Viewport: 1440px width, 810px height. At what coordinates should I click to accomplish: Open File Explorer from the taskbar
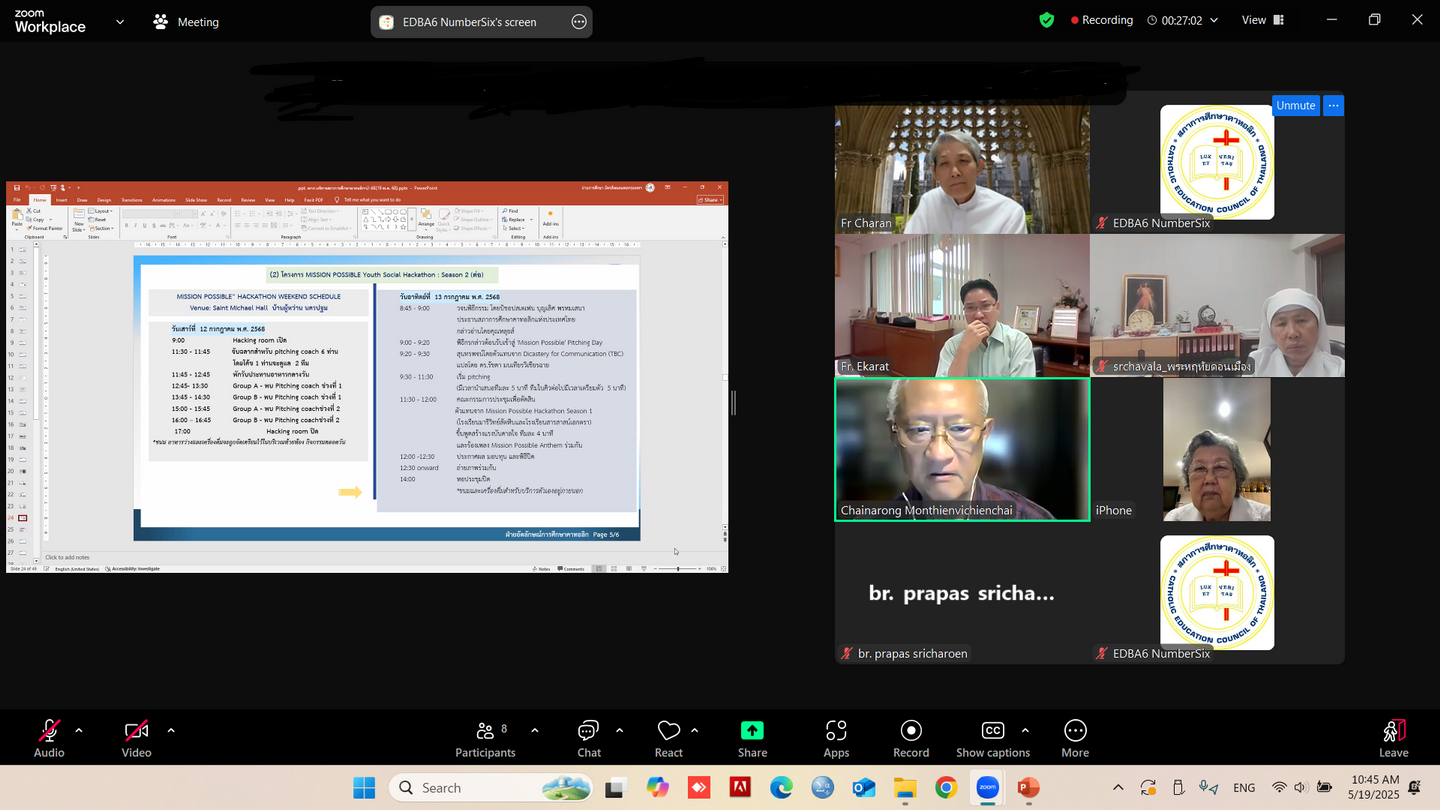905,788
